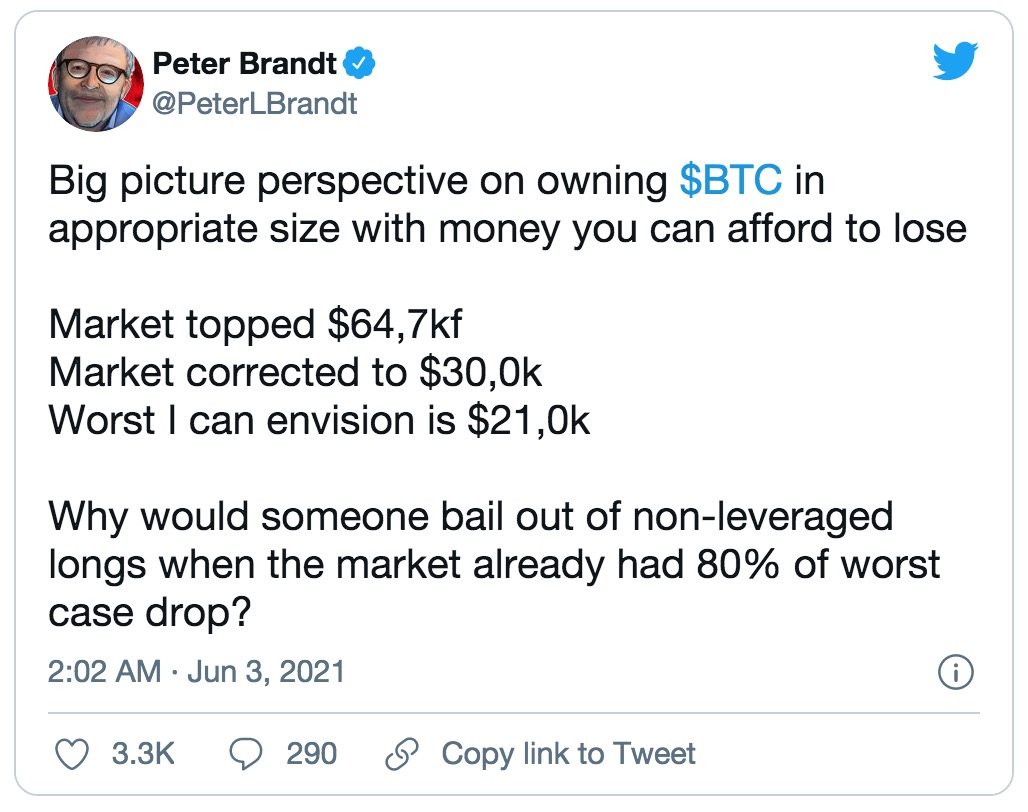Click the Twitter bird logo

(x=955, y=61)
